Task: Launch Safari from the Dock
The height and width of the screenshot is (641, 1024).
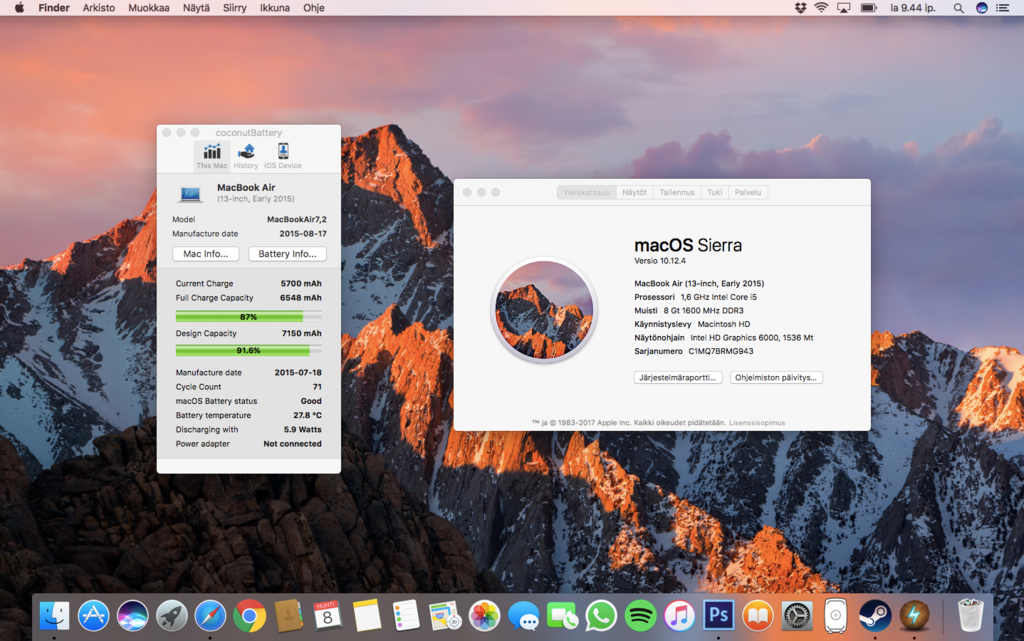Action: click(x=210, y=616)
